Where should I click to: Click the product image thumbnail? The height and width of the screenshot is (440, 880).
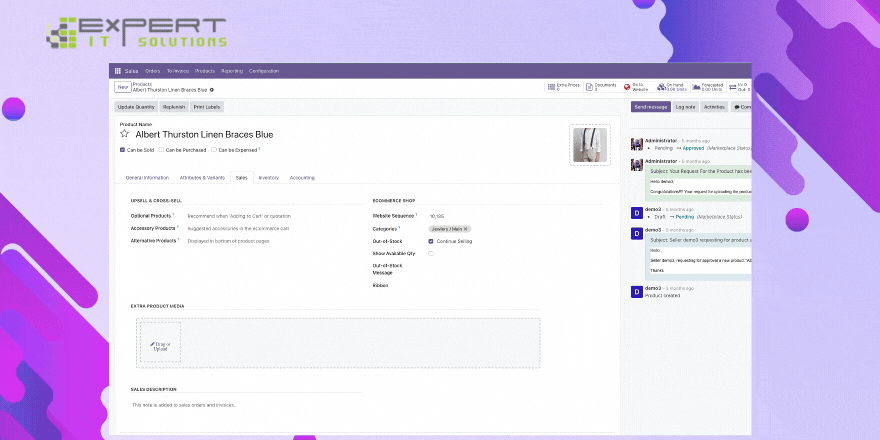coord(589,145)
